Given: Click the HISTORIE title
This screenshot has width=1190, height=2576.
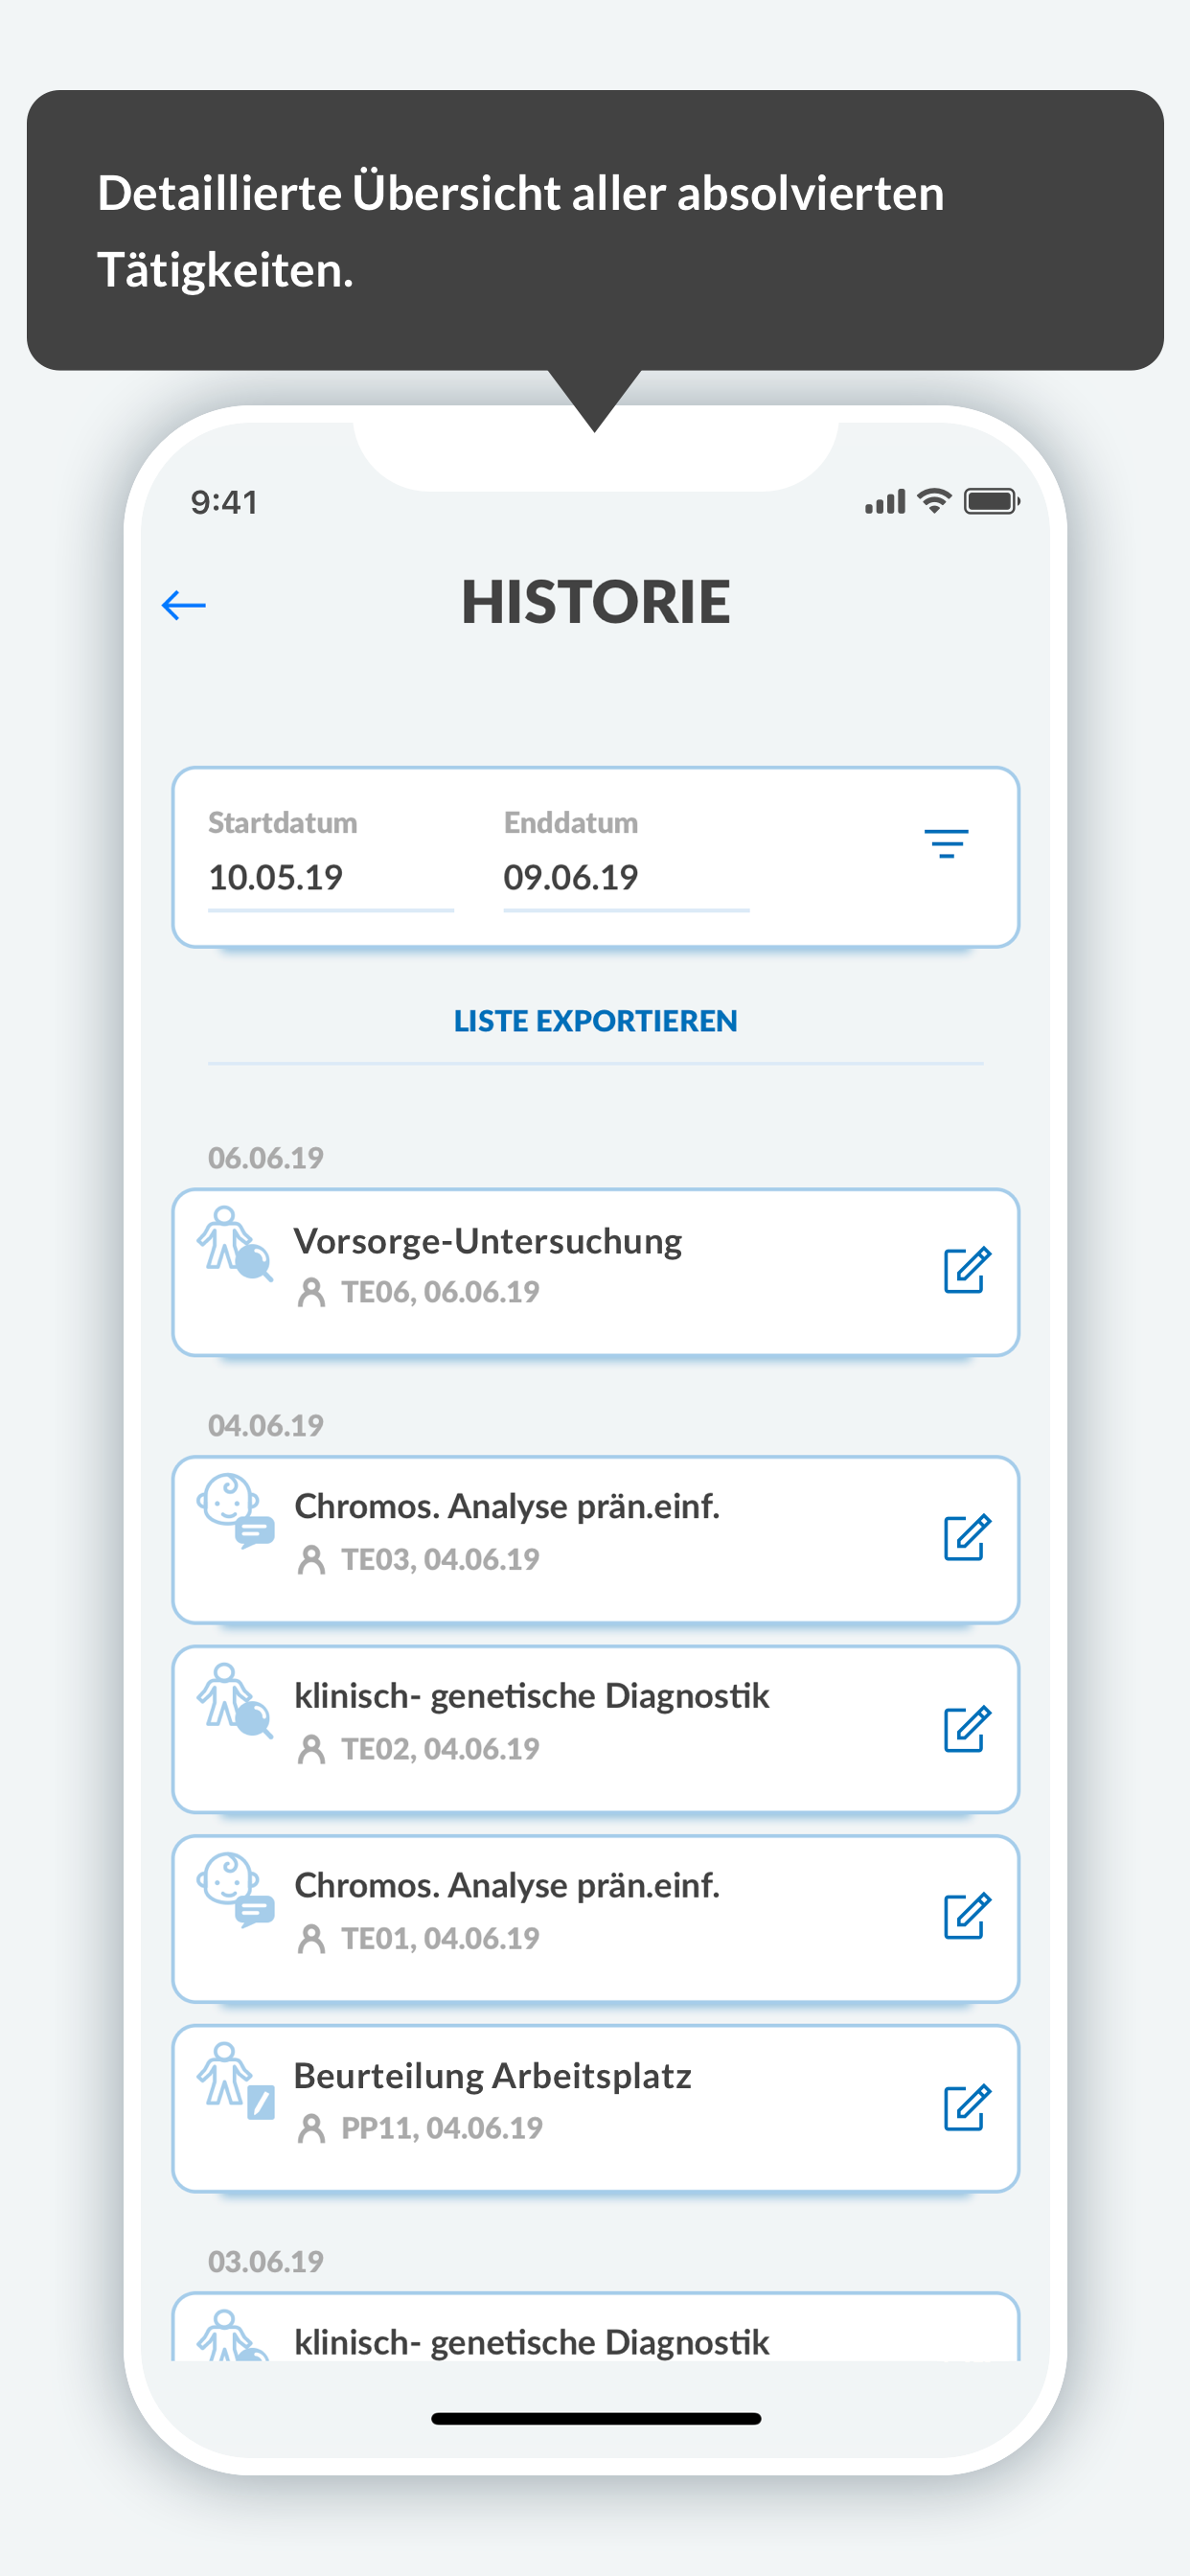Looking at the screenshot, I should (x=596, y=602).
